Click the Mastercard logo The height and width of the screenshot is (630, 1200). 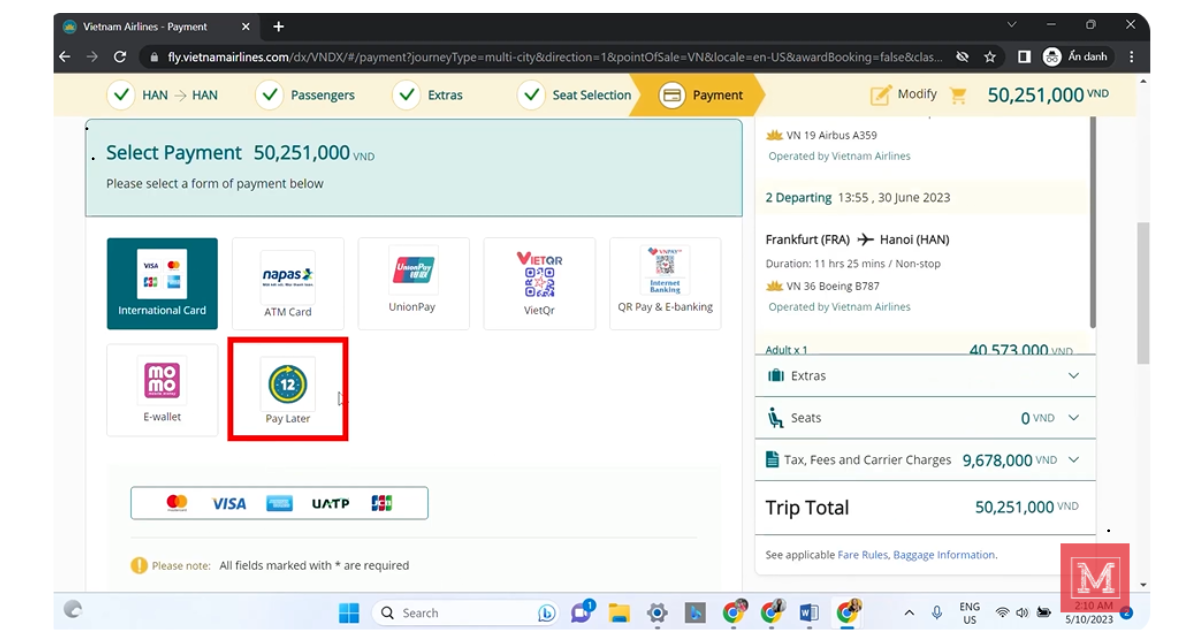click(x=177, y=503)
